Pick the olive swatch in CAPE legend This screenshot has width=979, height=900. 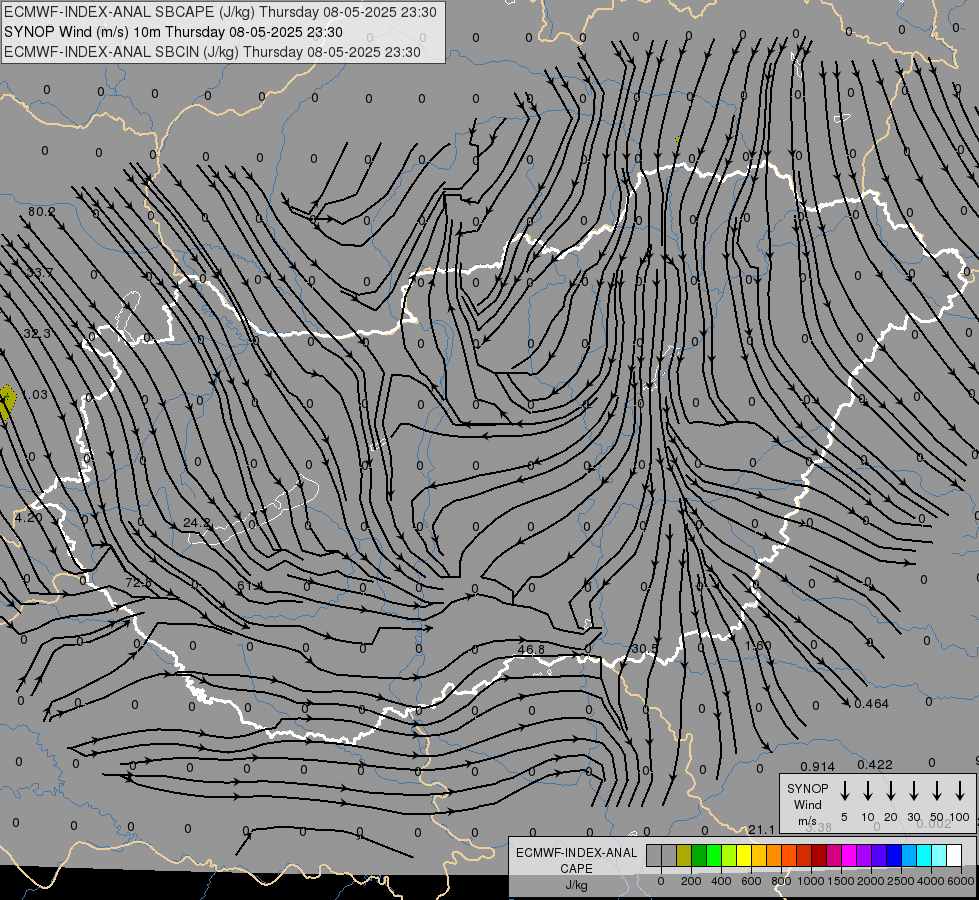click(684, 856)
